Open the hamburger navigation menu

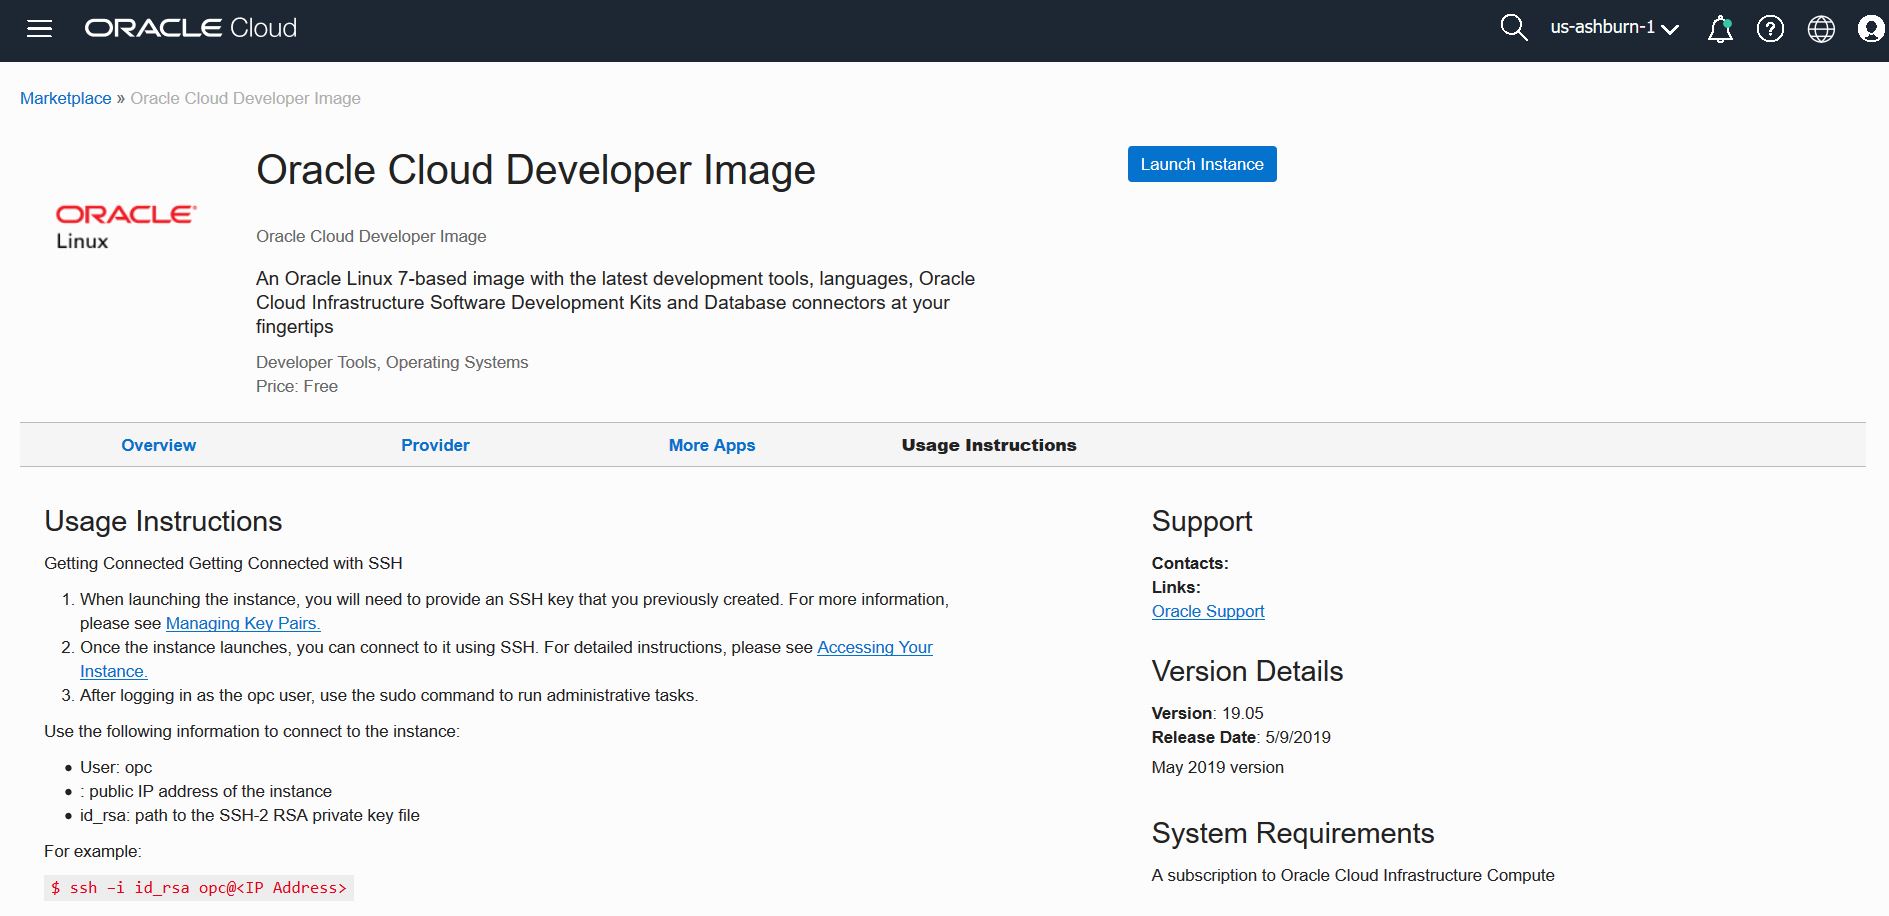coord(39,28)
